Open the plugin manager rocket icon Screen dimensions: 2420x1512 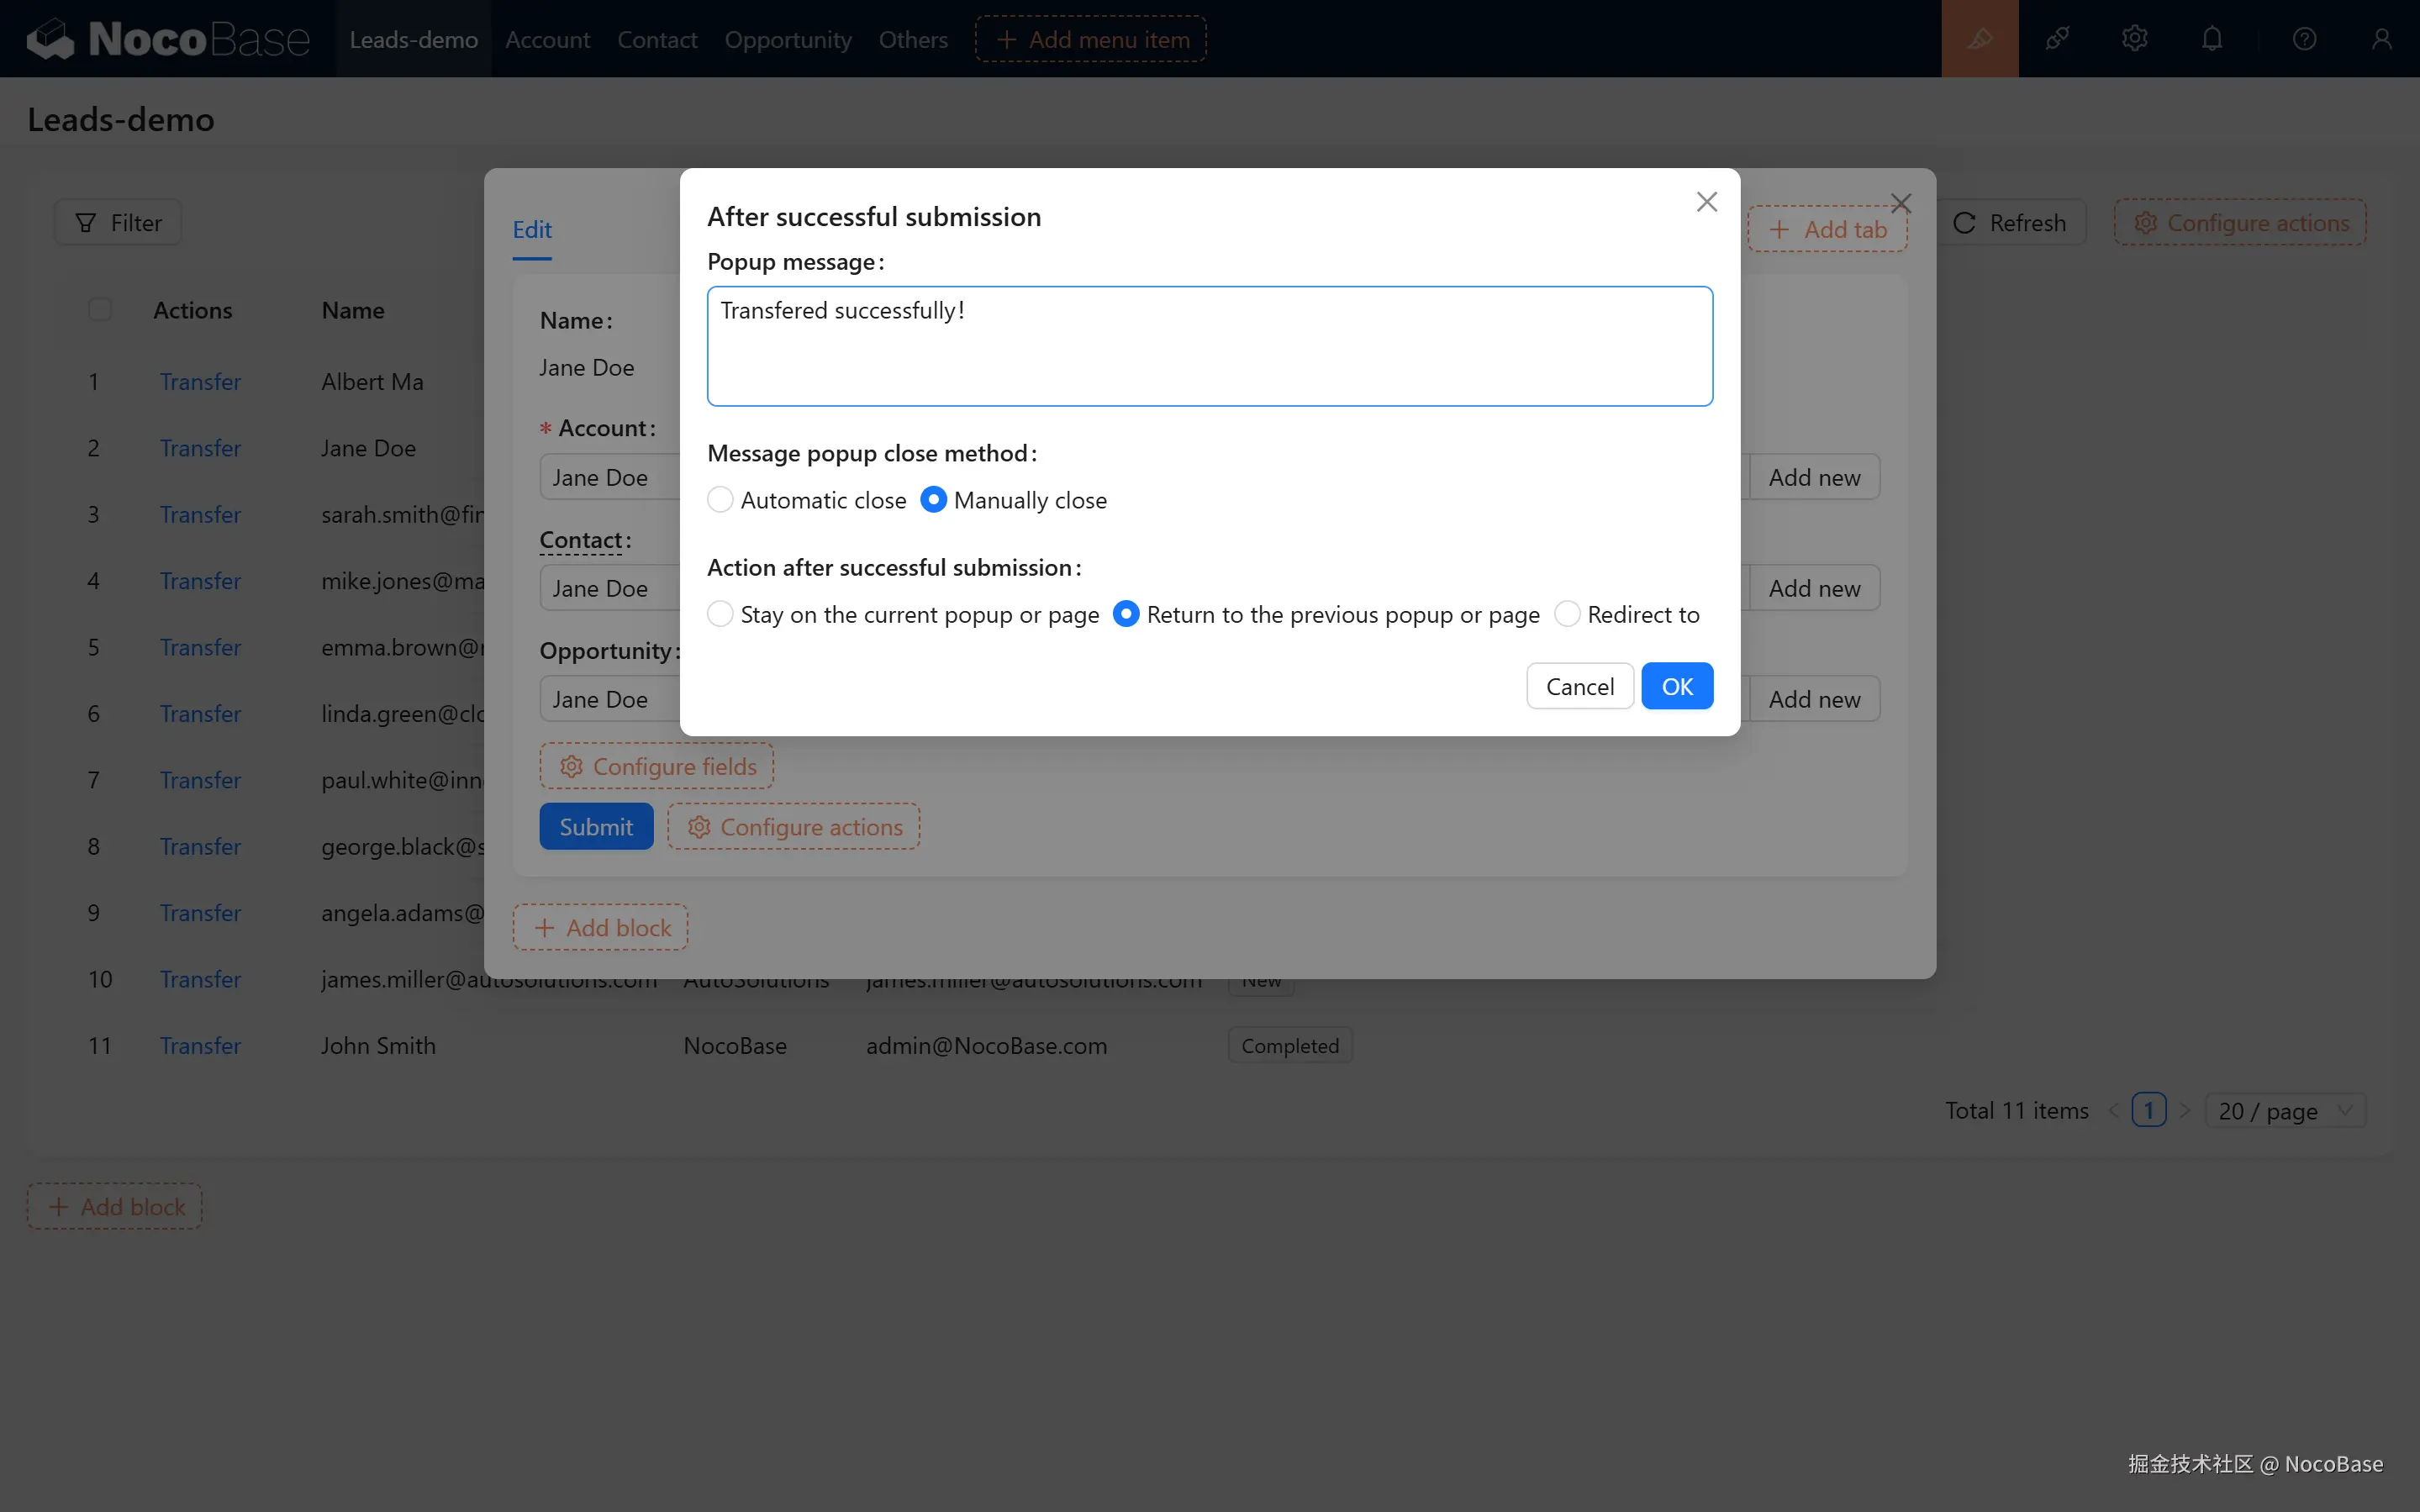2057,39
